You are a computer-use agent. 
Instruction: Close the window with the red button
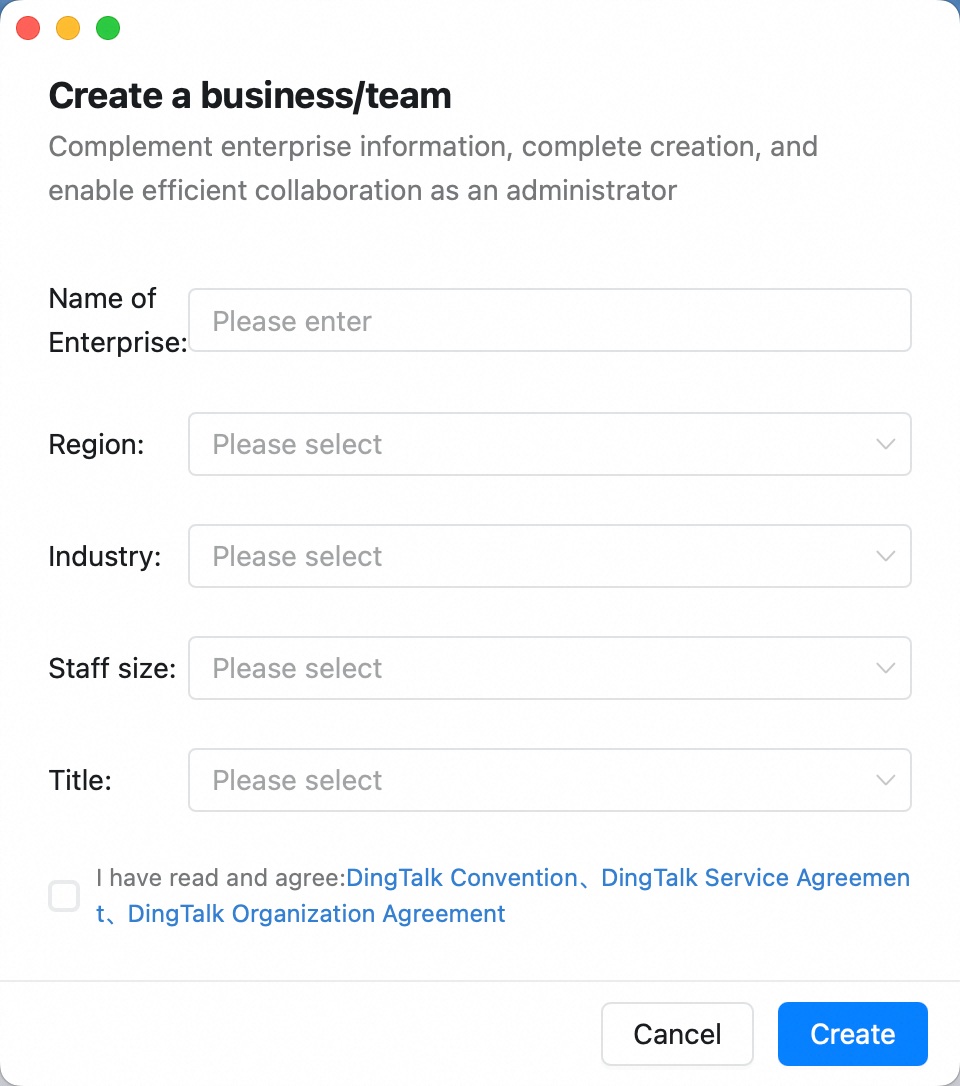28,28
